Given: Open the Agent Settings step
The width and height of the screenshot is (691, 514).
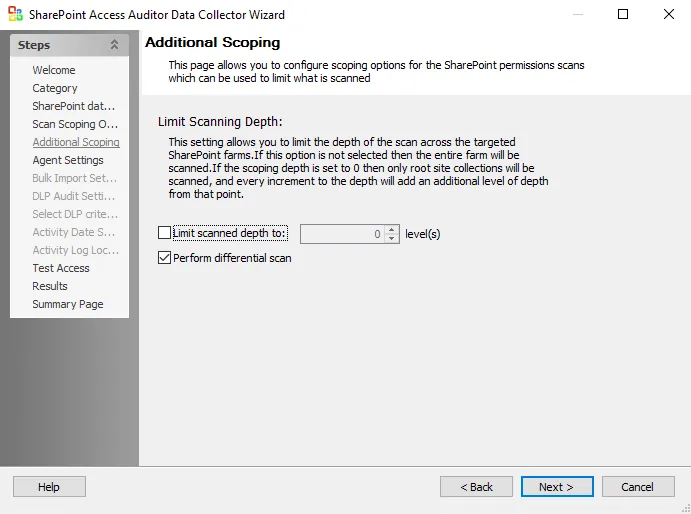Looking at the screenshot, I should [68, 160].
